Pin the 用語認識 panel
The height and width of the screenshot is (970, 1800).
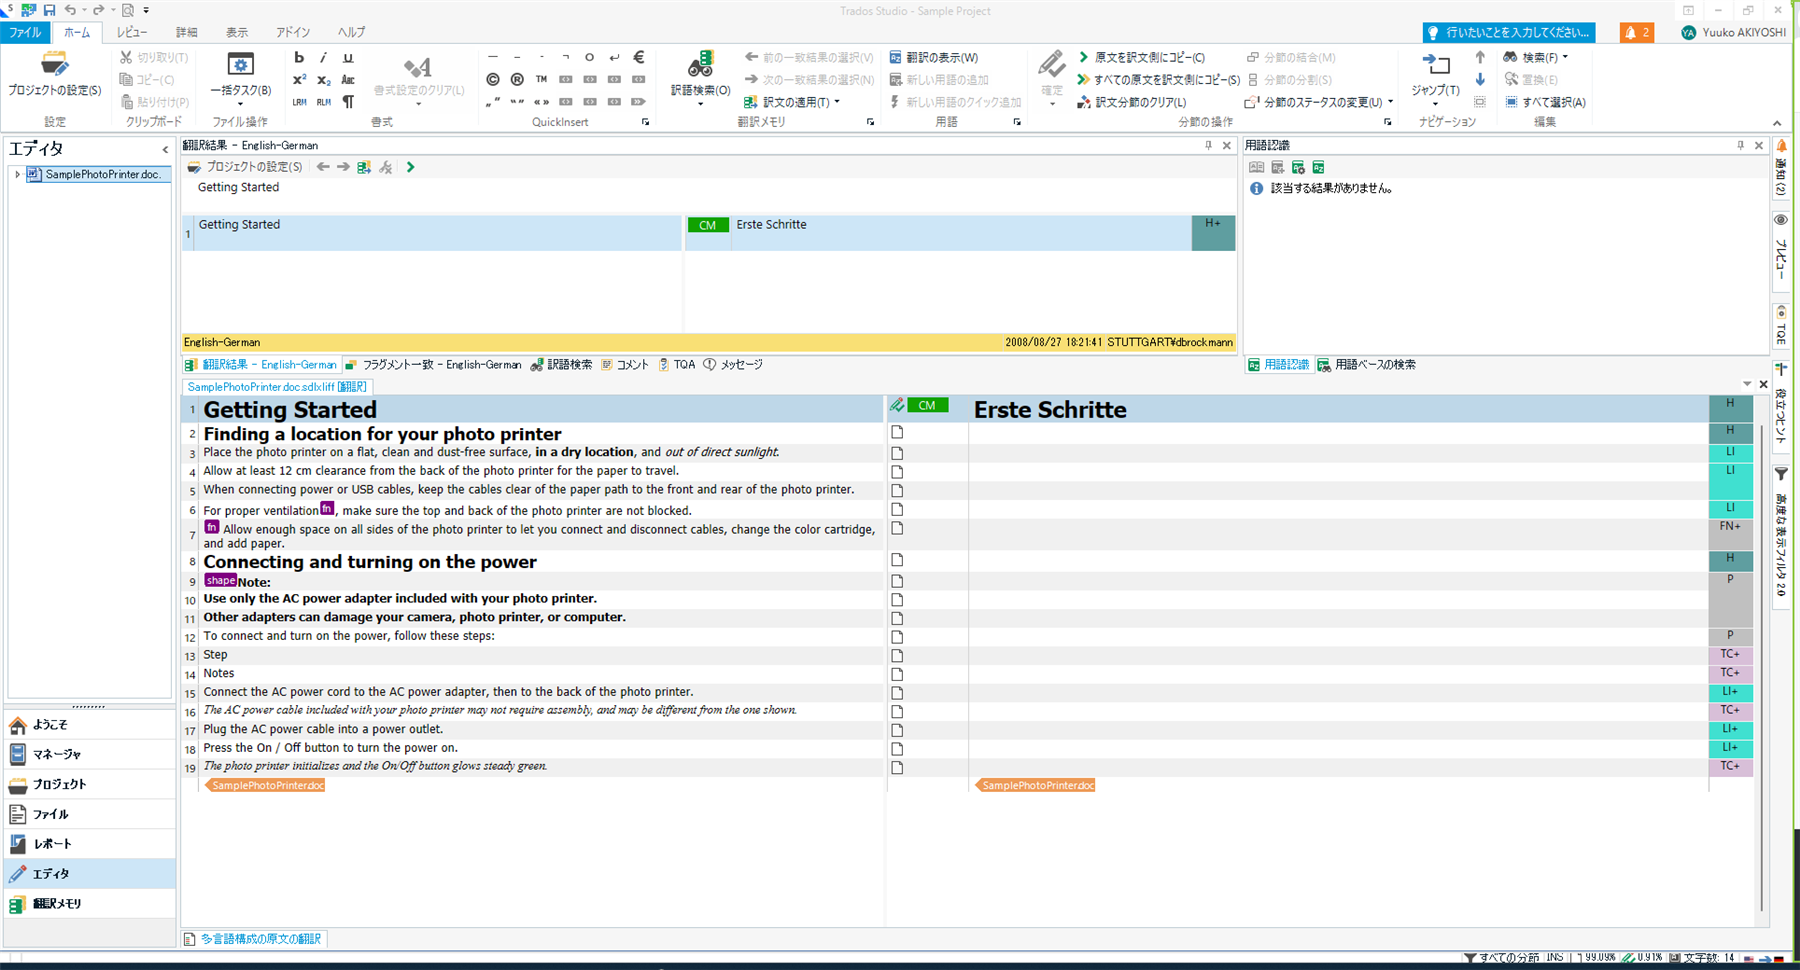(1740, 146)
